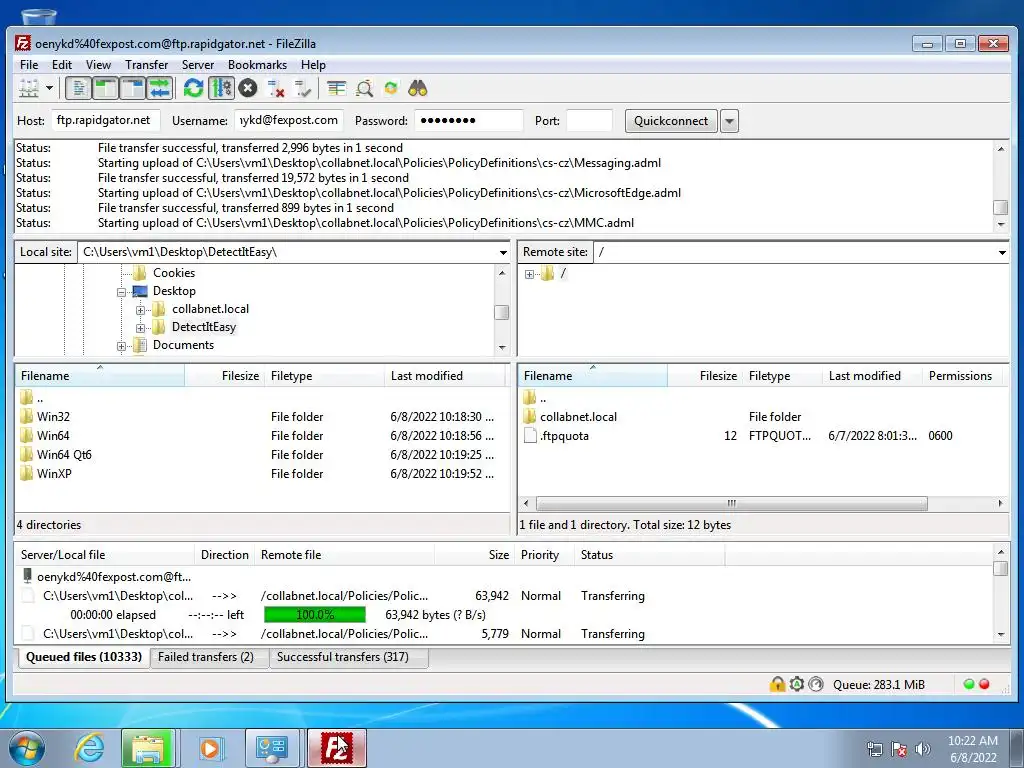Toggle synchronized browsing icon
1024x768 pixels.
click(x=391, y=88)
